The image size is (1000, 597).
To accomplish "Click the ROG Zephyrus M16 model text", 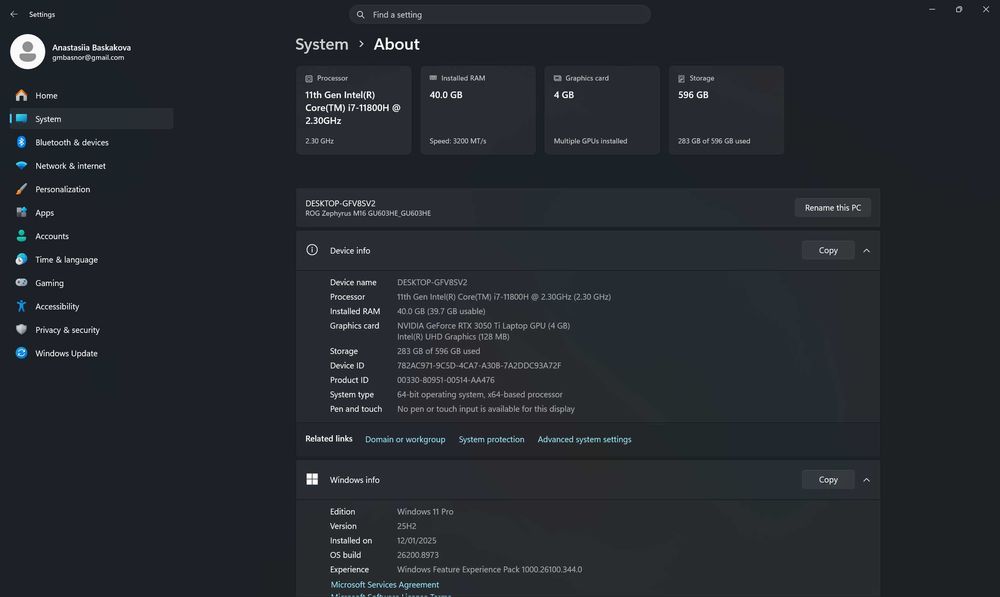I will 368,213.
